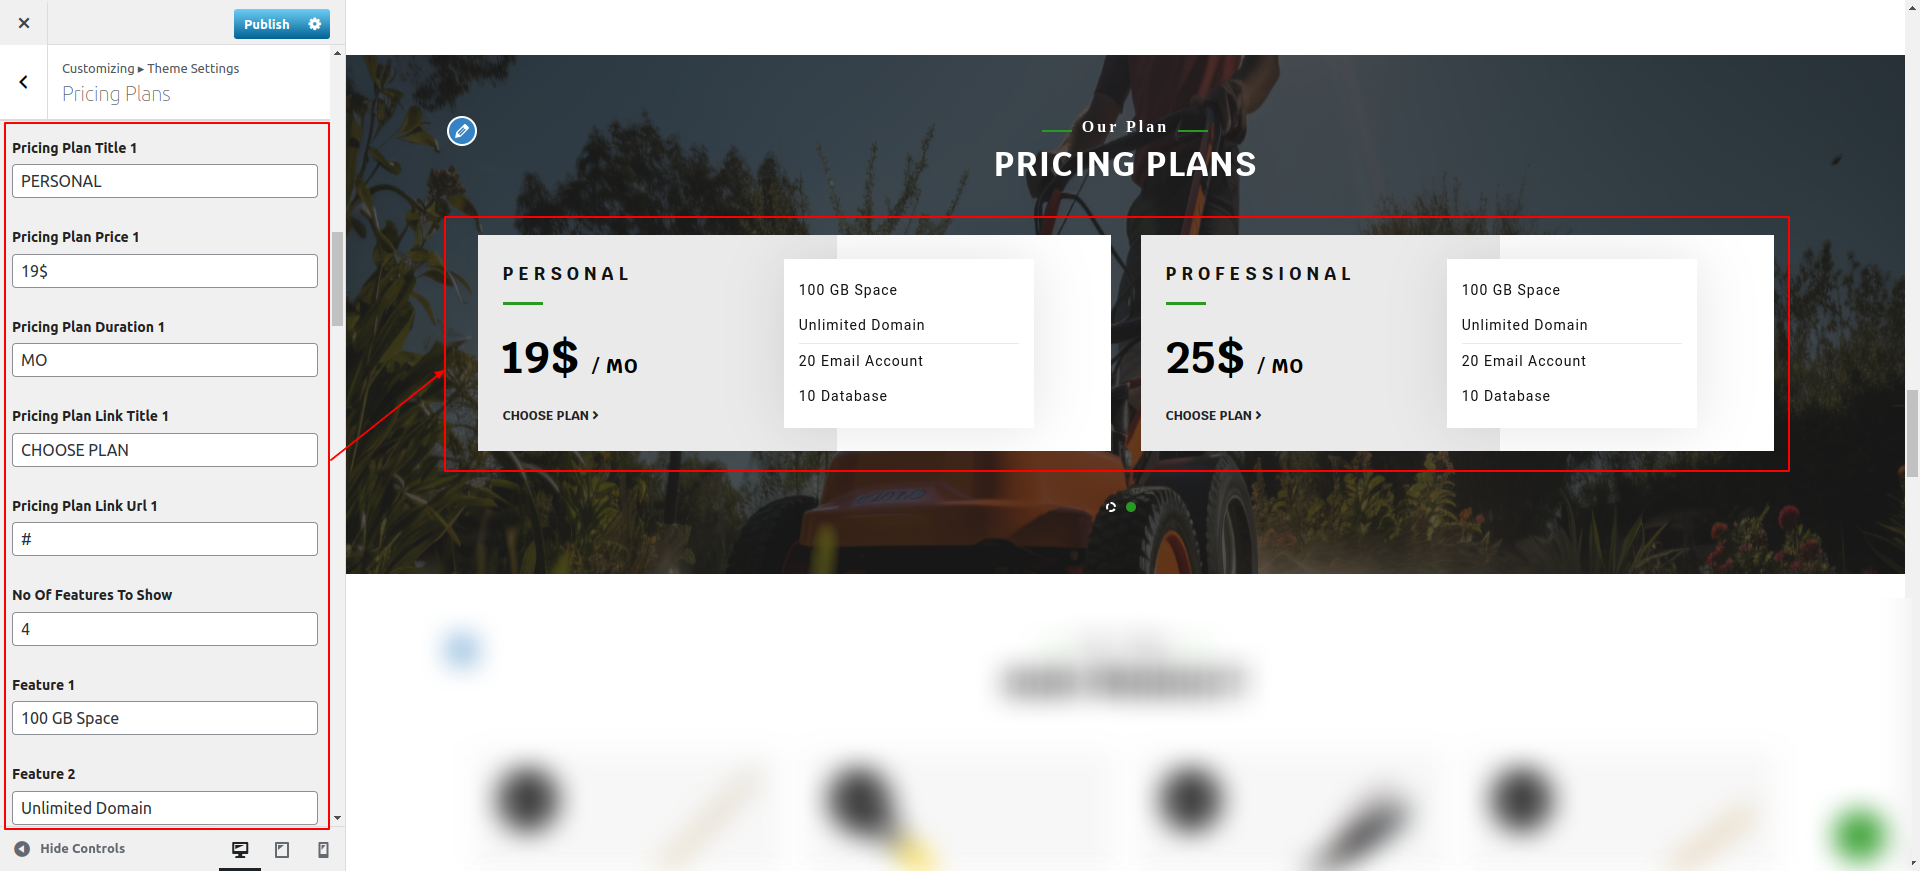Click CHOOSE PLAN link under Professional plan

pos(1213,415)
